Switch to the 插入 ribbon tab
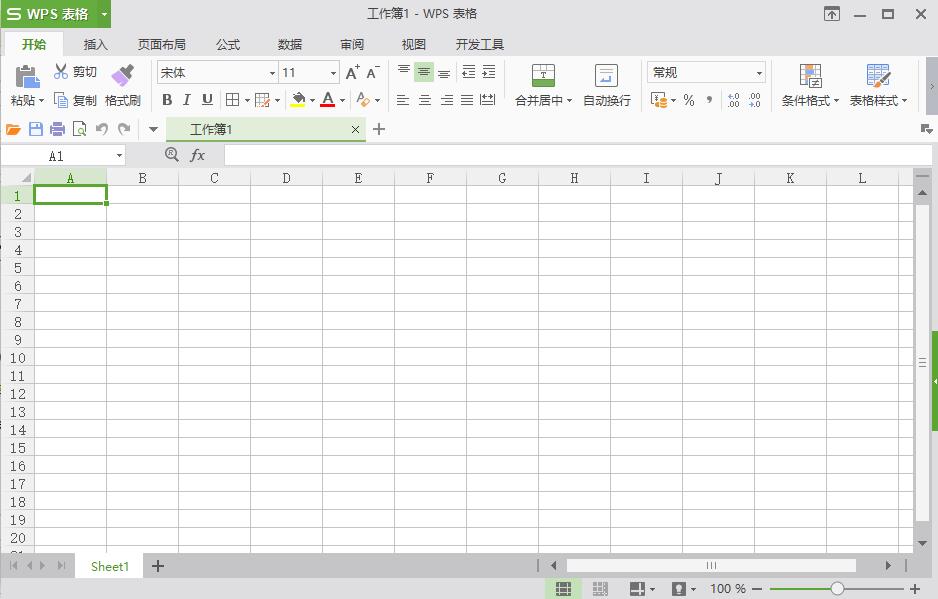 coord(95,44)
